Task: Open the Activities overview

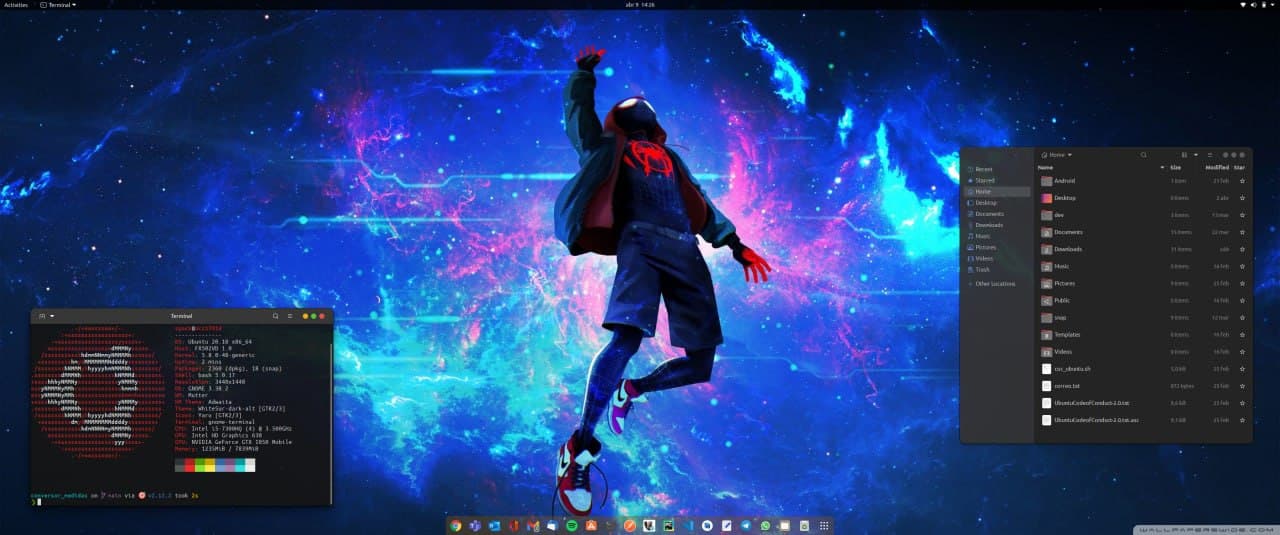Action: [16, 5]
